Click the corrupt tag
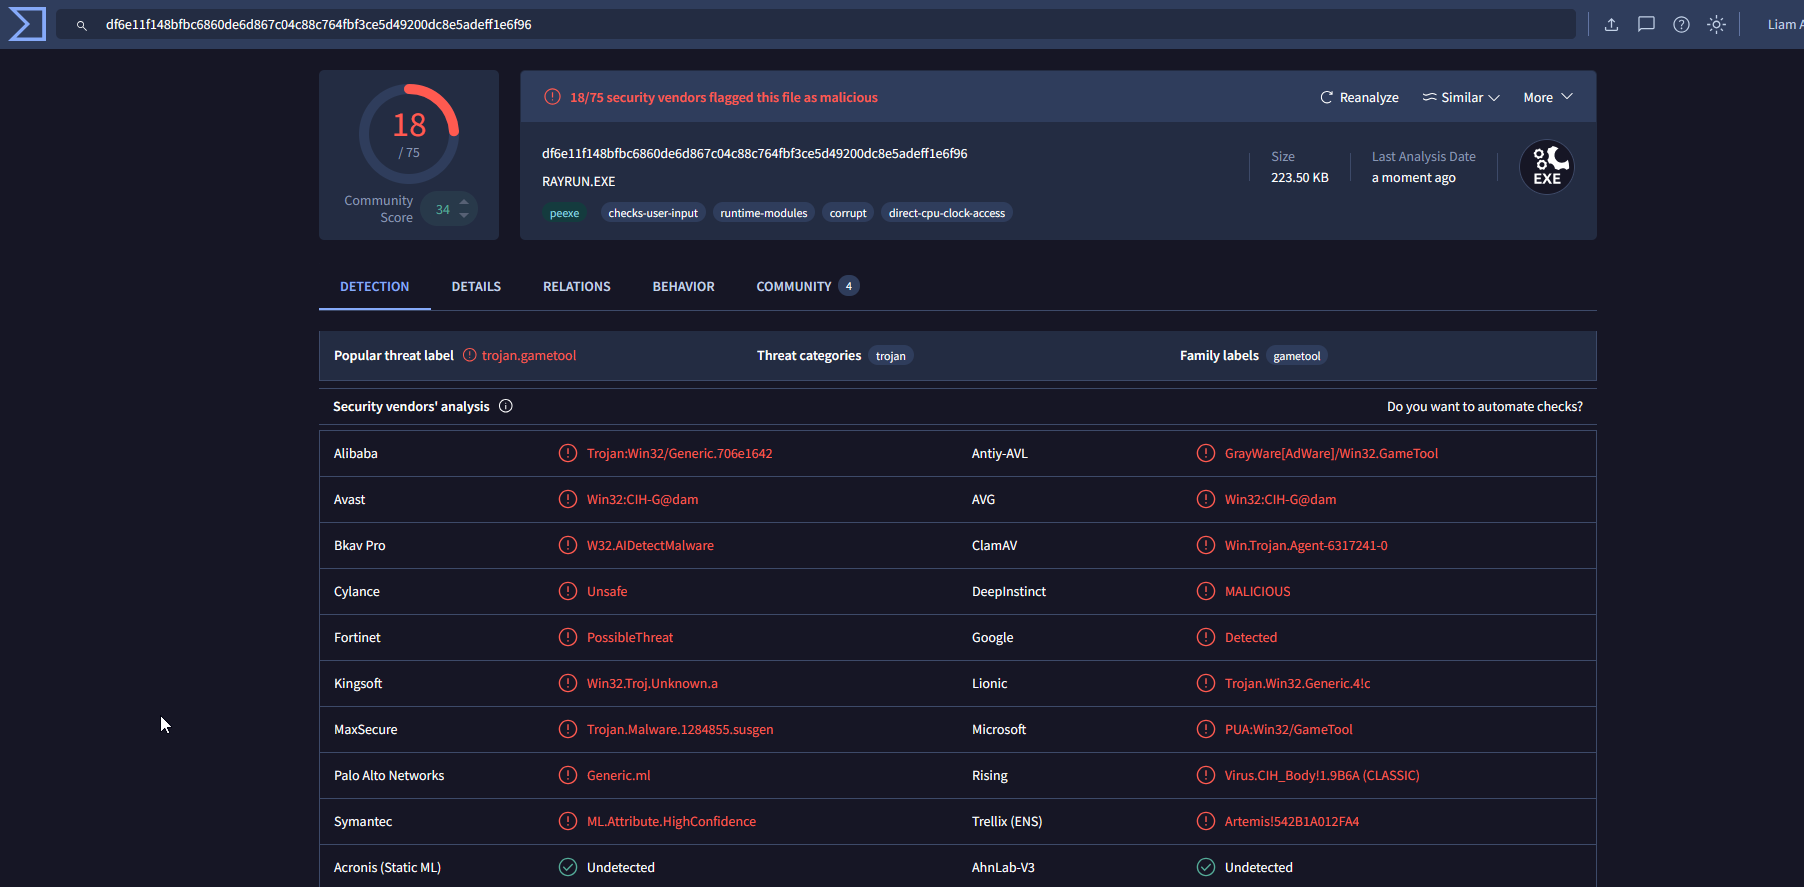Viewport: 1804px width, 887px height. pyautogui.click(x=848, y=213)
